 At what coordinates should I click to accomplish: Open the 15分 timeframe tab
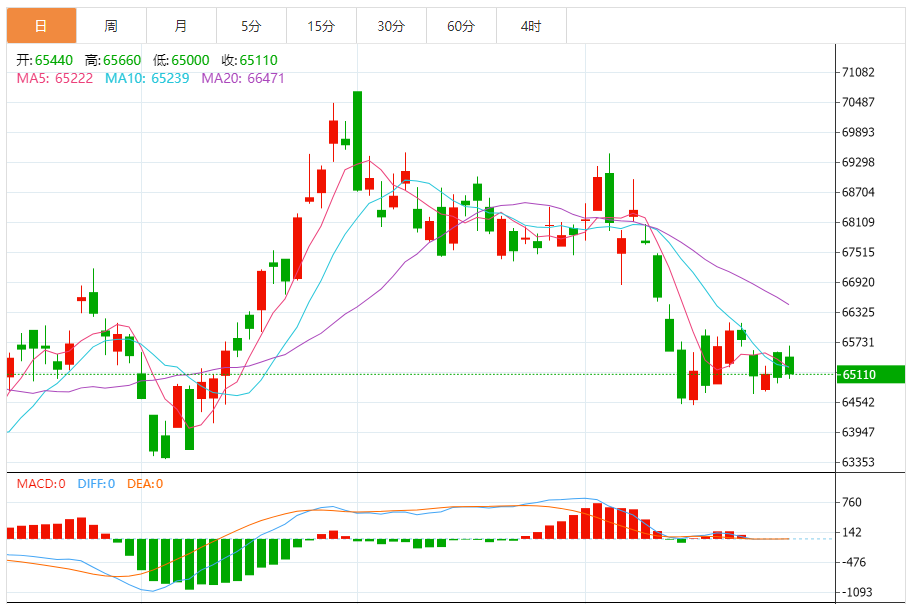[321, 26]
